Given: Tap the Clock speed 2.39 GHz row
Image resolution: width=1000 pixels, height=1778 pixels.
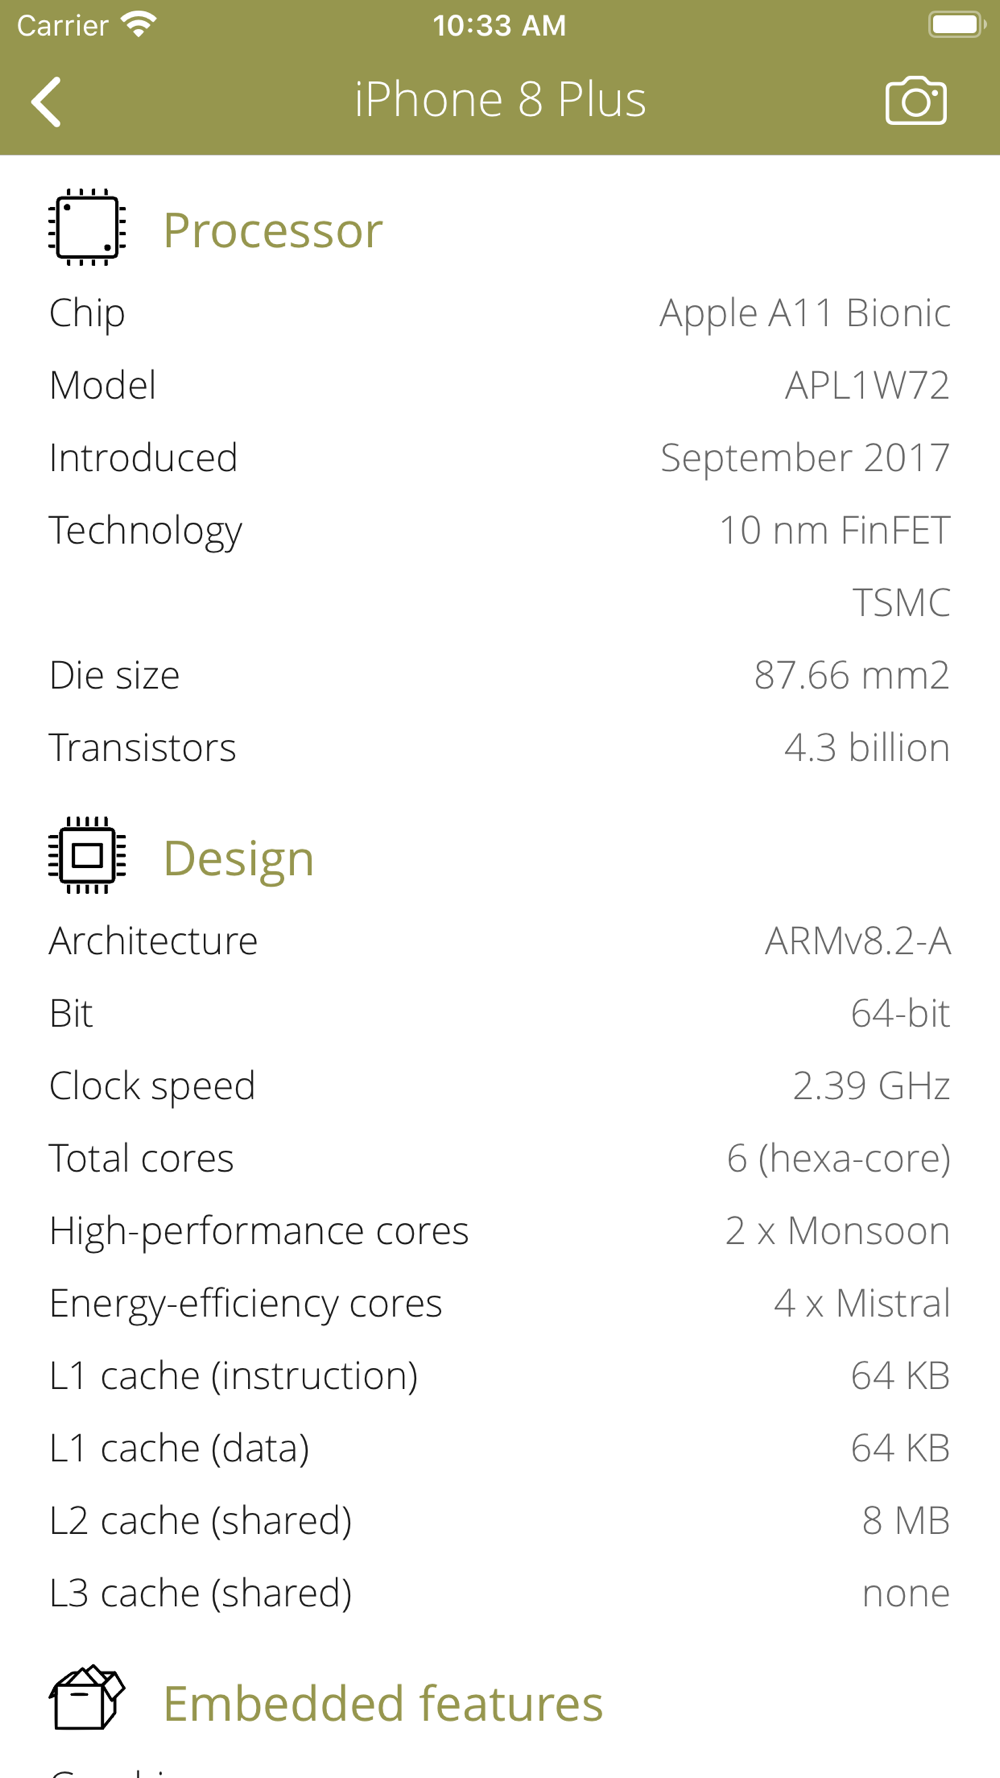Looking at the screenshot, I should click(500, 1086).
